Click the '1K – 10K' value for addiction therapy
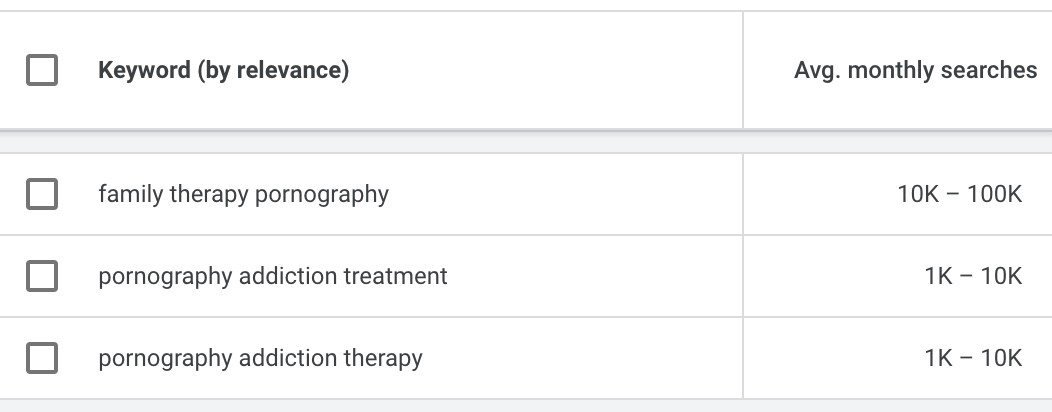 (x=973, y=358)
